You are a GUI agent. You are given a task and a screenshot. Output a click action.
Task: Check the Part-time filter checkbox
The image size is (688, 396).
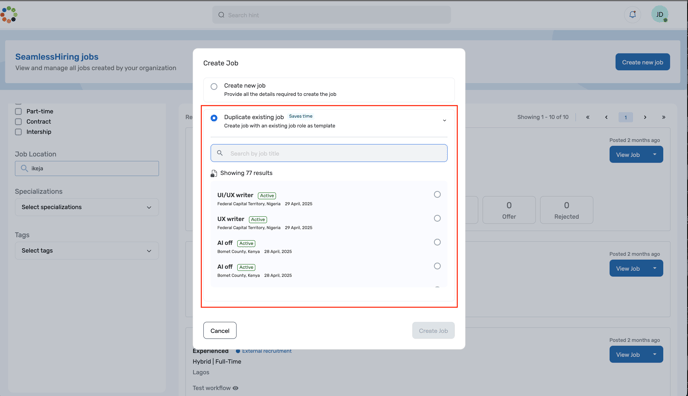point(18,111)
